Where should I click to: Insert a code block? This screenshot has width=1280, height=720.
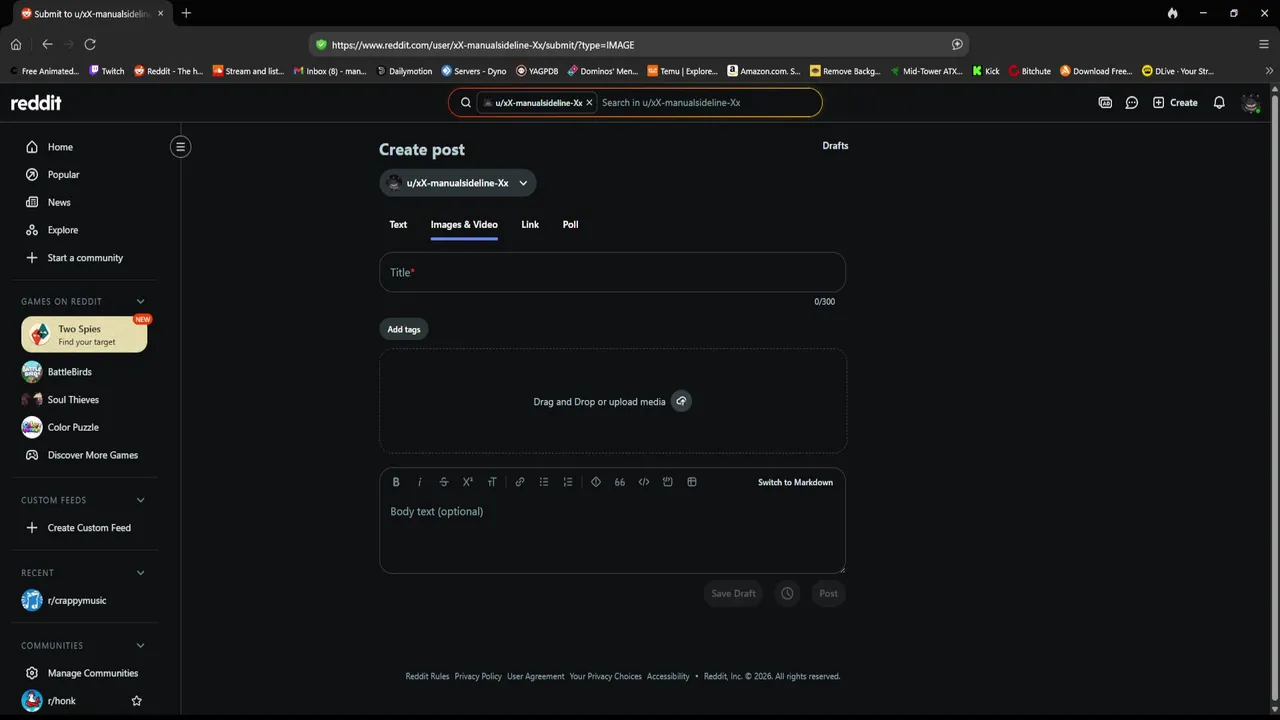668,482
